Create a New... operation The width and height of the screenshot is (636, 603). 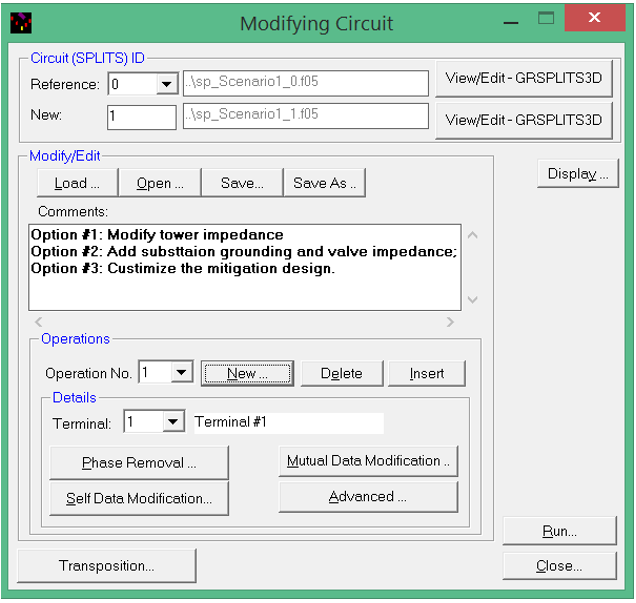[247, 373]
